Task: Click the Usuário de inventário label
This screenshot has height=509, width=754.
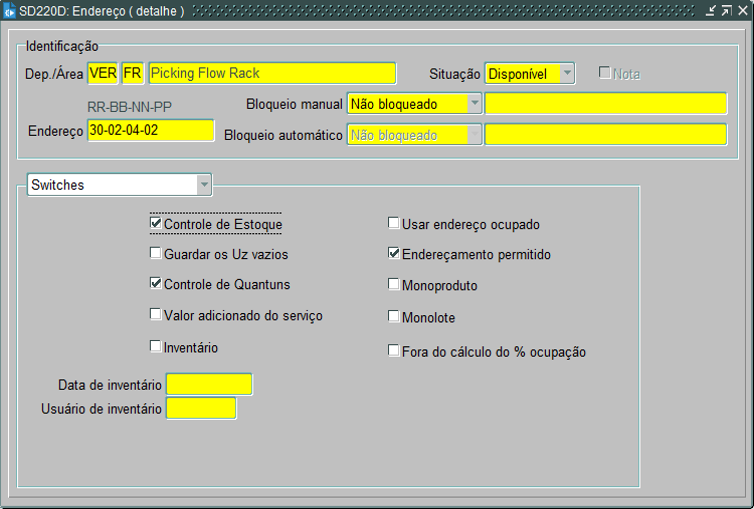Action: point(101,409)
